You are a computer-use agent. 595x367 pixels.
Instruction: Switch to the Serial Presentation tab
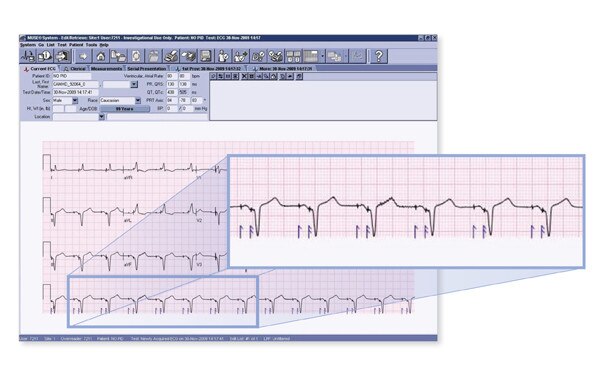coord(146,69)
